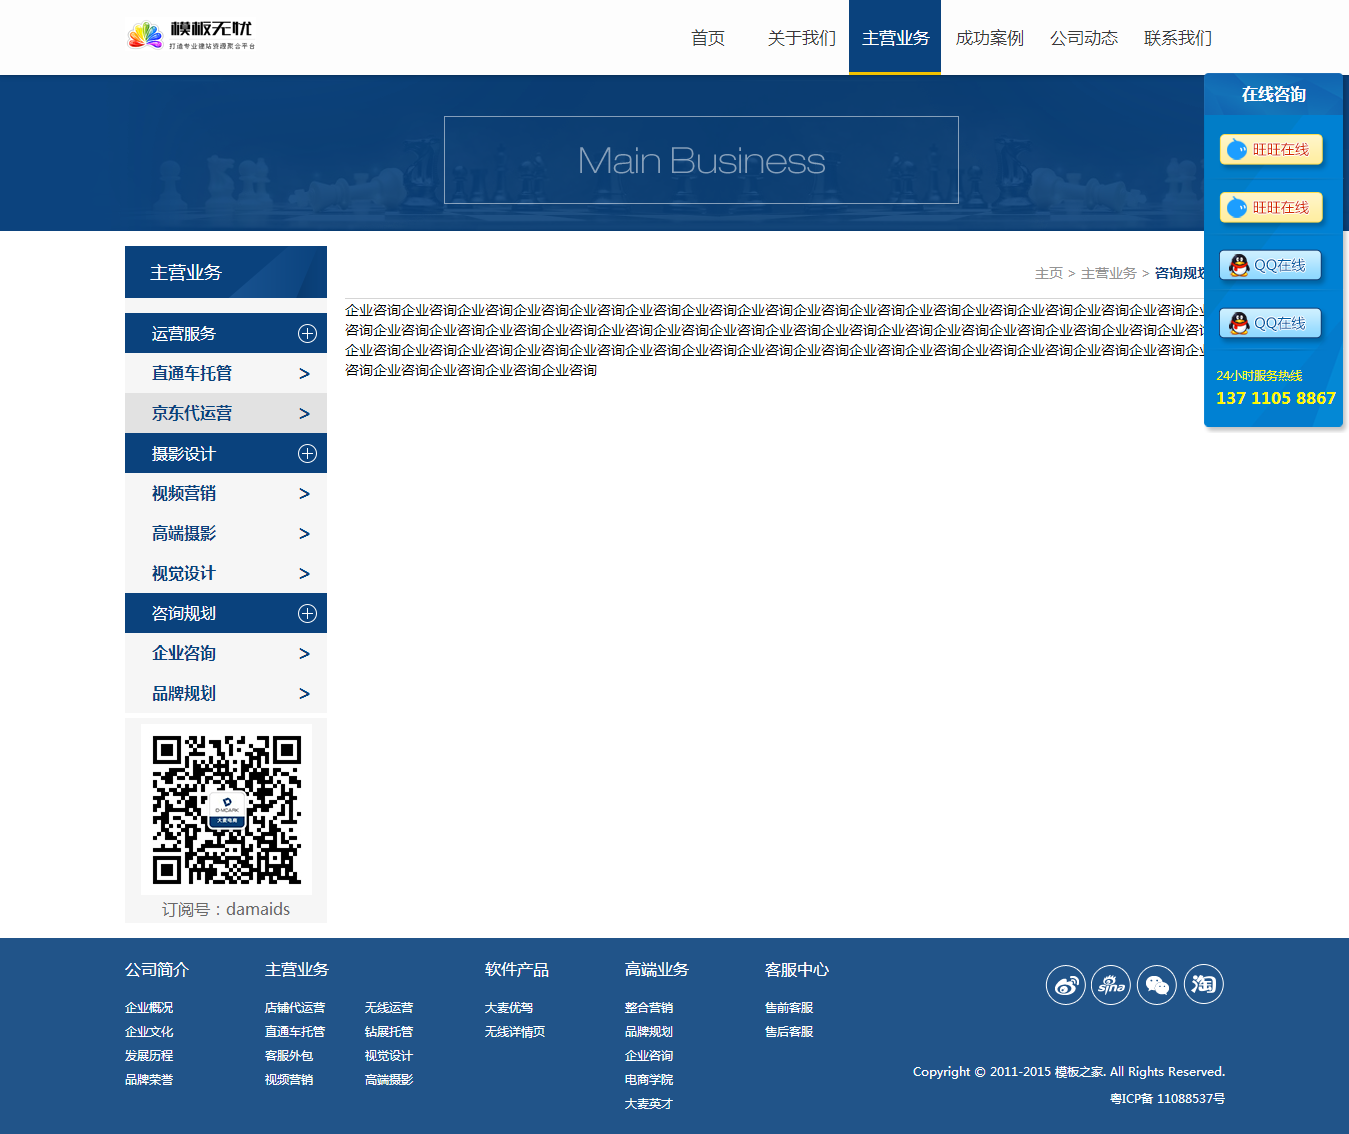Viewport: 1349px width, 1134px height.
Task: Click the second QQ在线 penguin button
Action: [x=1271, y=324]
